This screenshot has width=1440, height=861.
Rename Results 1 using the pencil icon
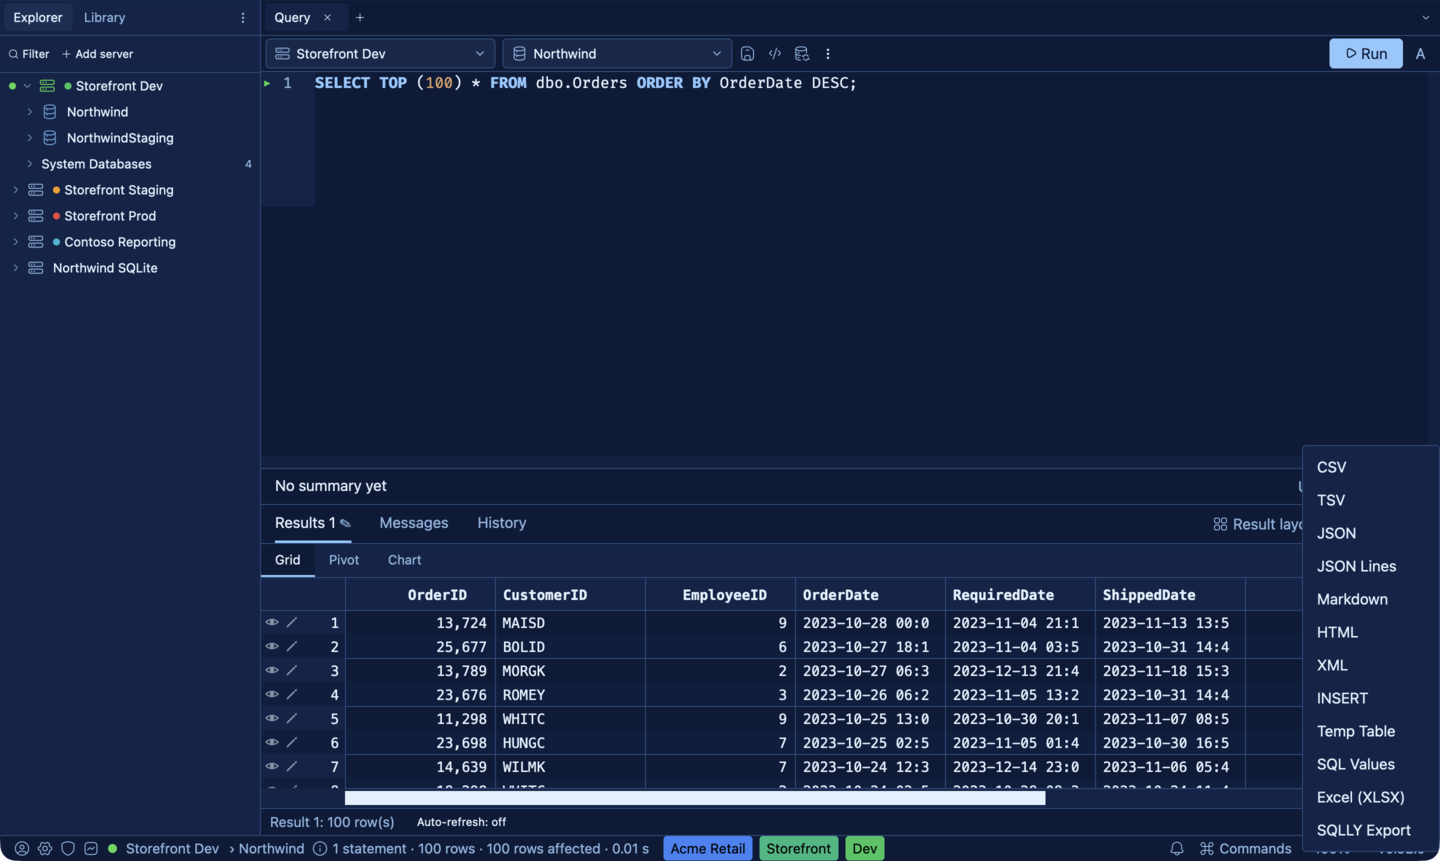coord(345,524)
